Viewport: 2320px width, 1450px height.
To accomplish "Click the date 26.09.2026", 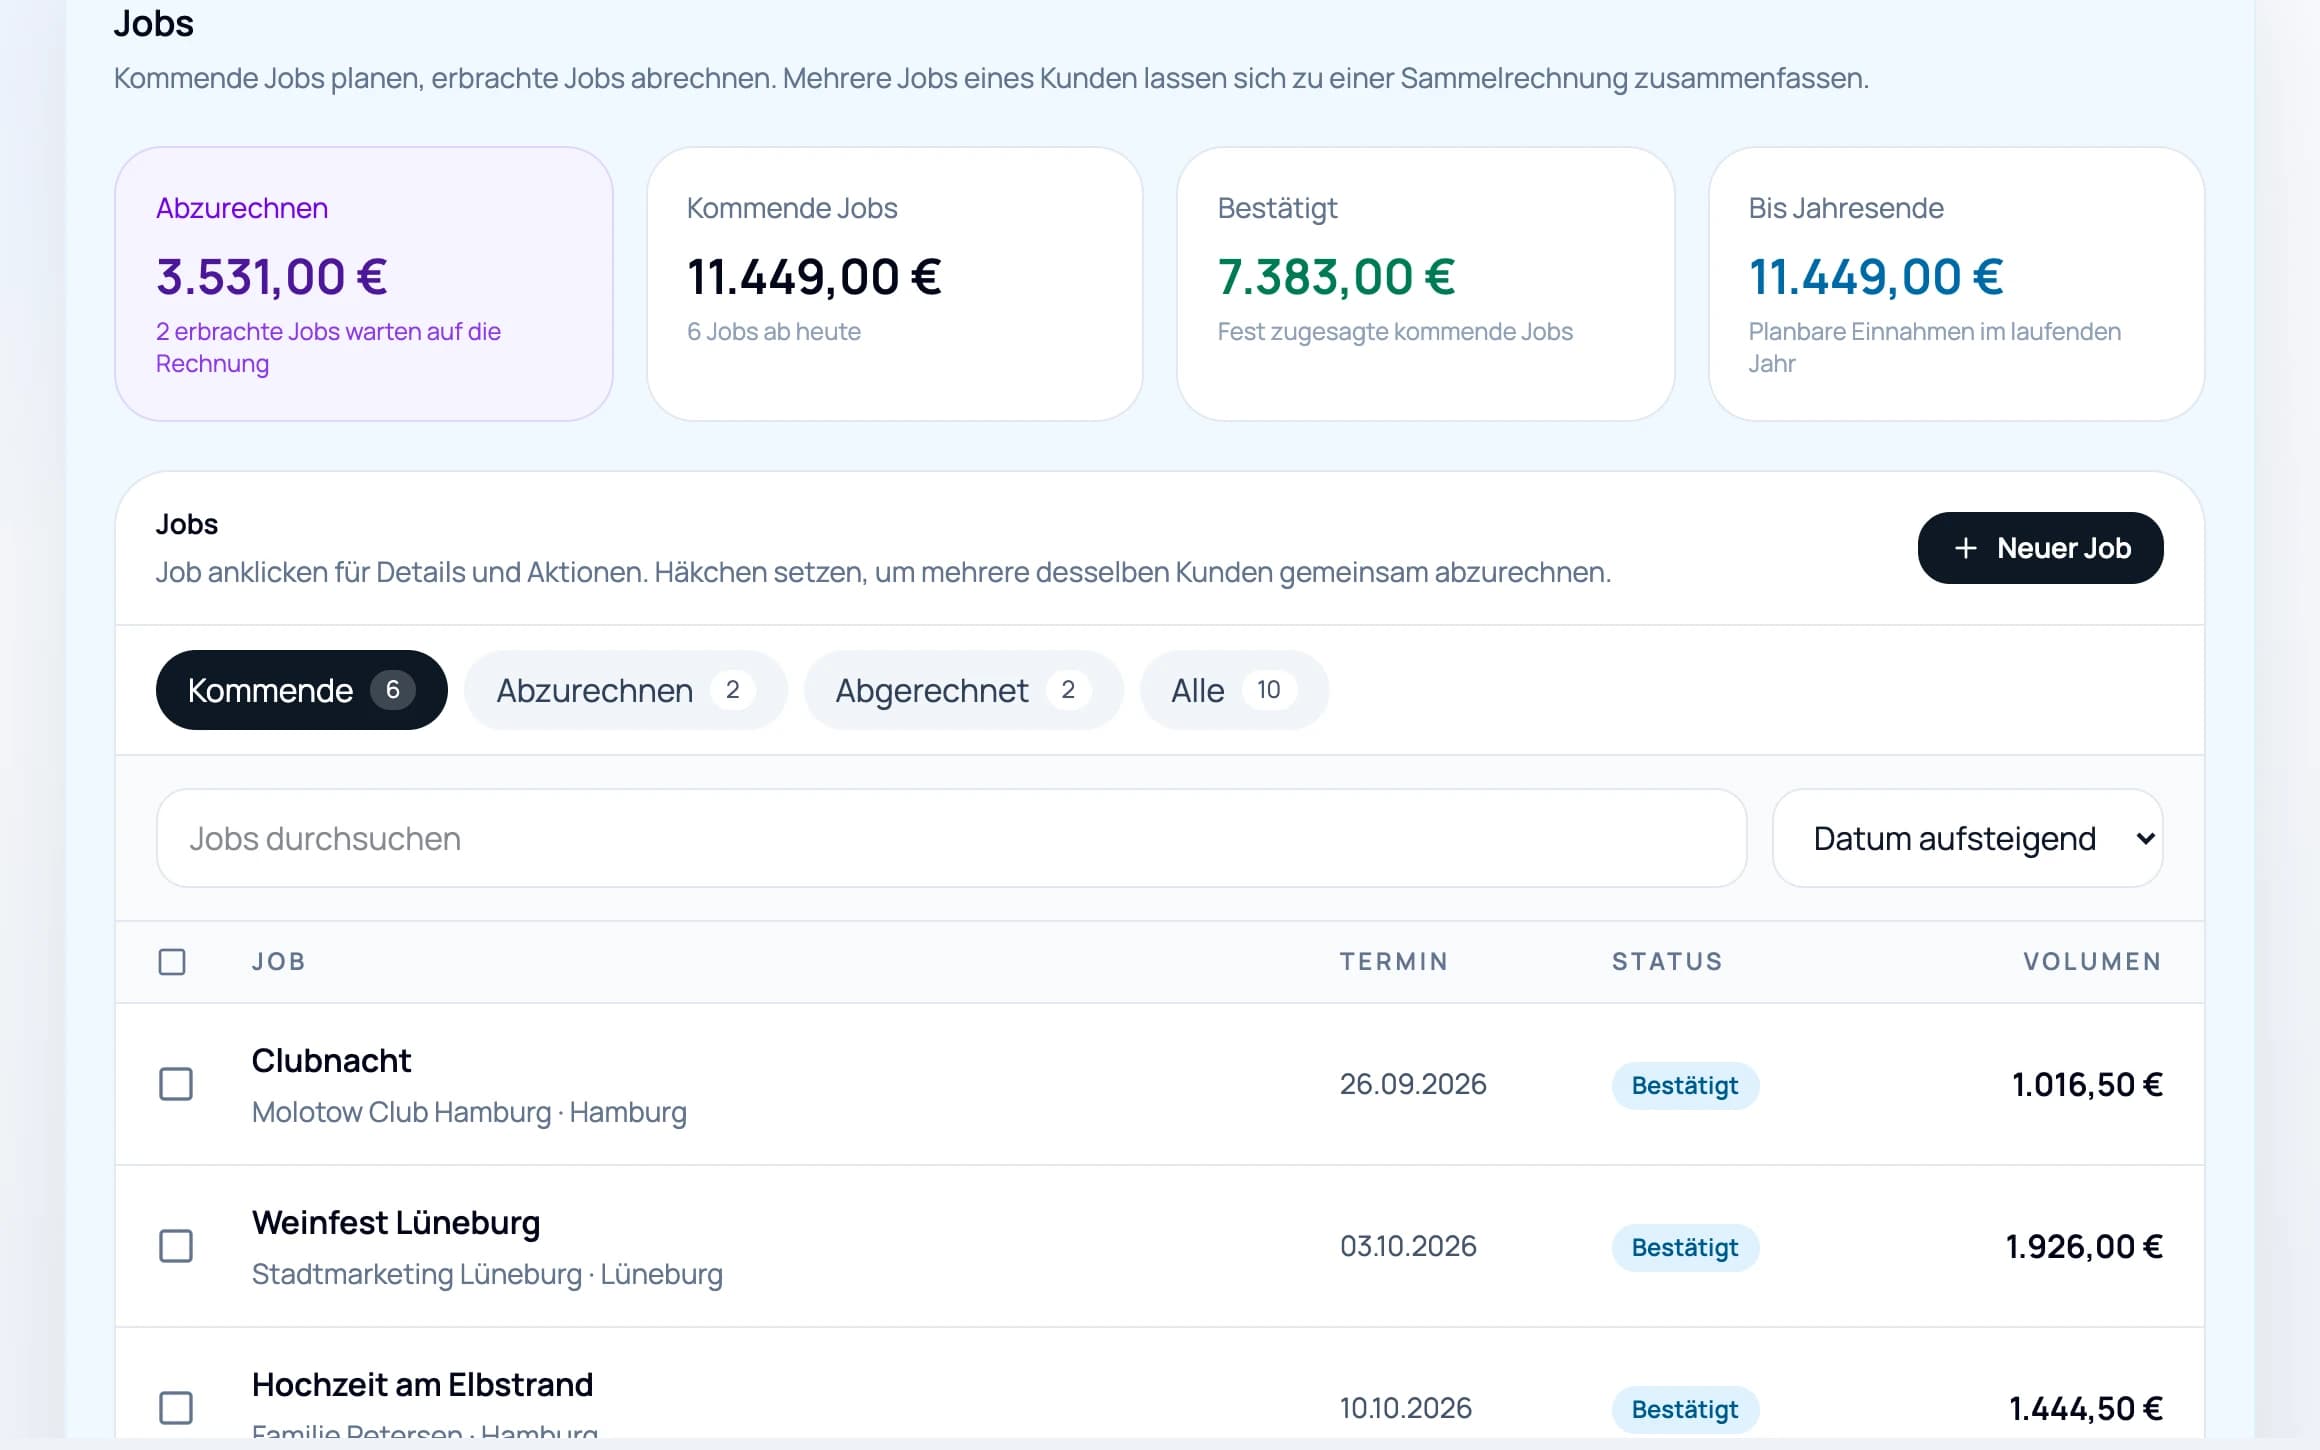I will click(1413, 1084).
